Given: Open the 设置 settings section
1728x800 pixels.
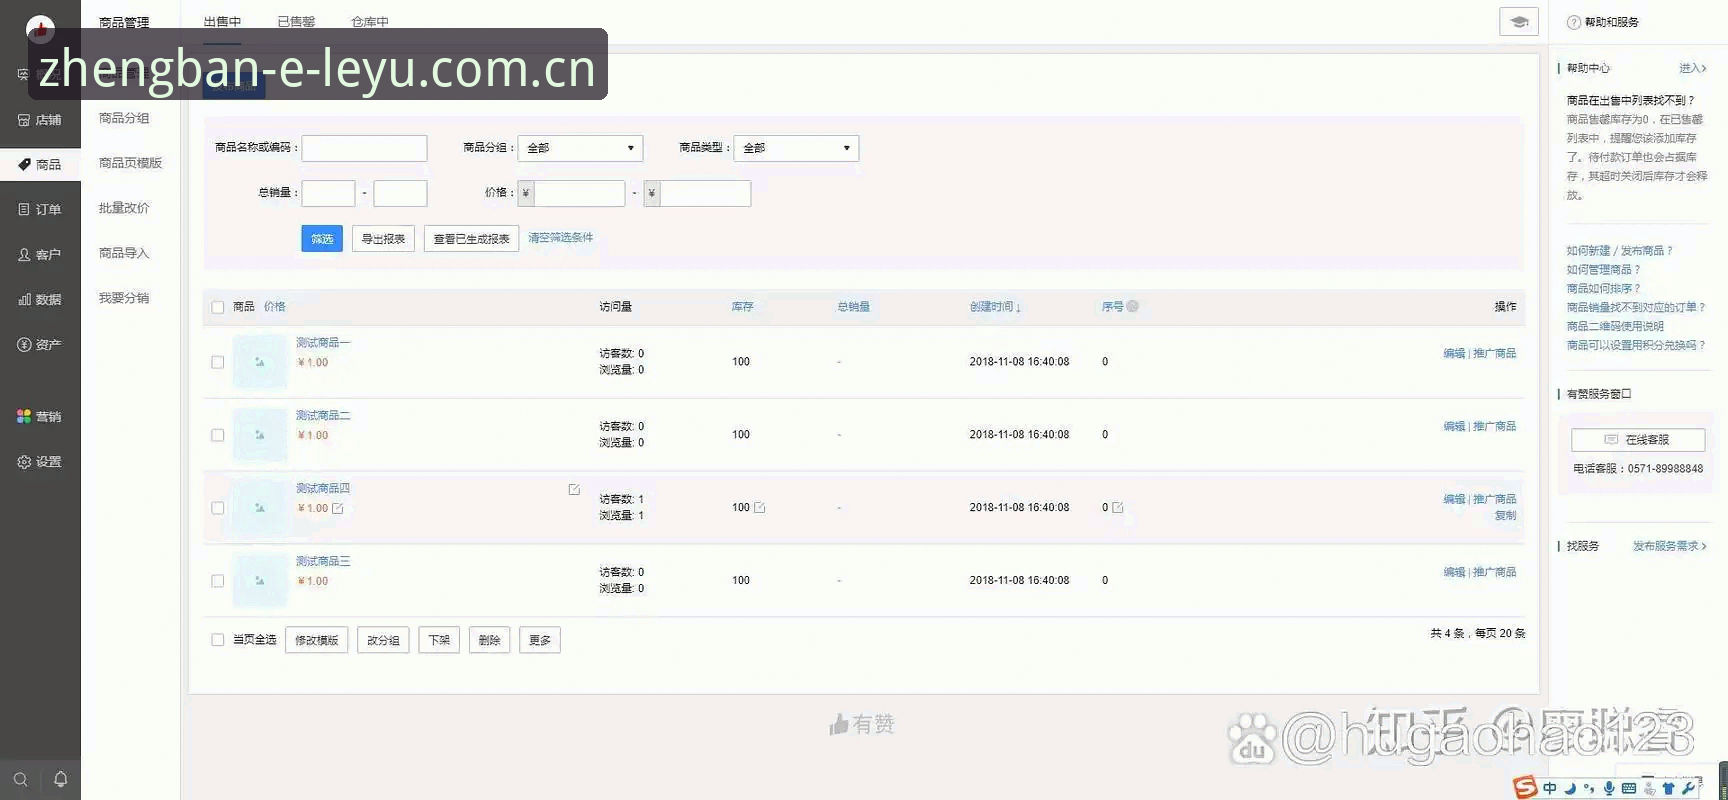Looking at the screenshot, I should [40, 462].
